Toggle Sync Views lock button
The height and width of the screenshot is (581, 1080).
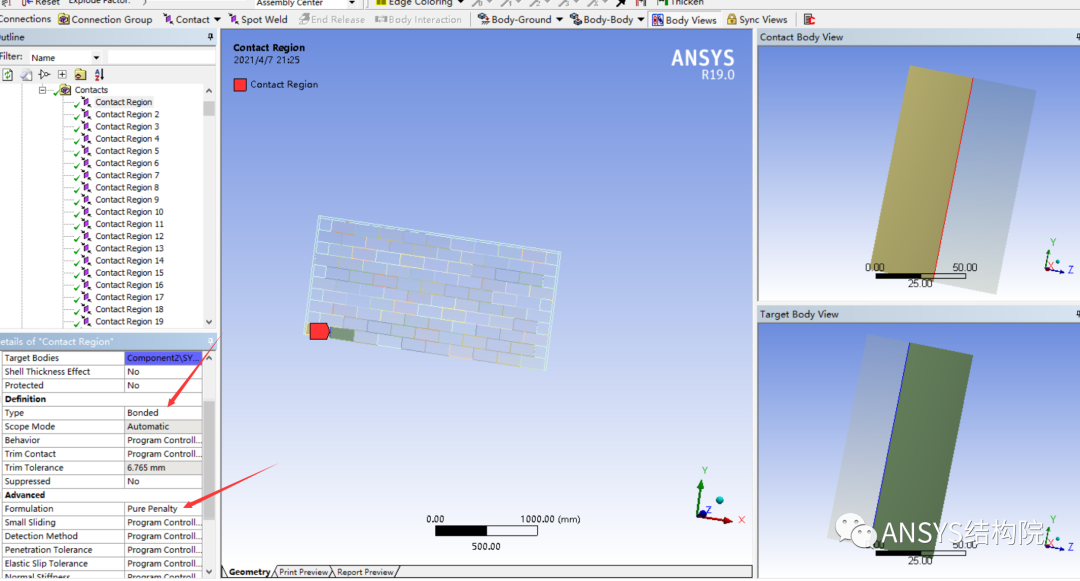[757, 19]
